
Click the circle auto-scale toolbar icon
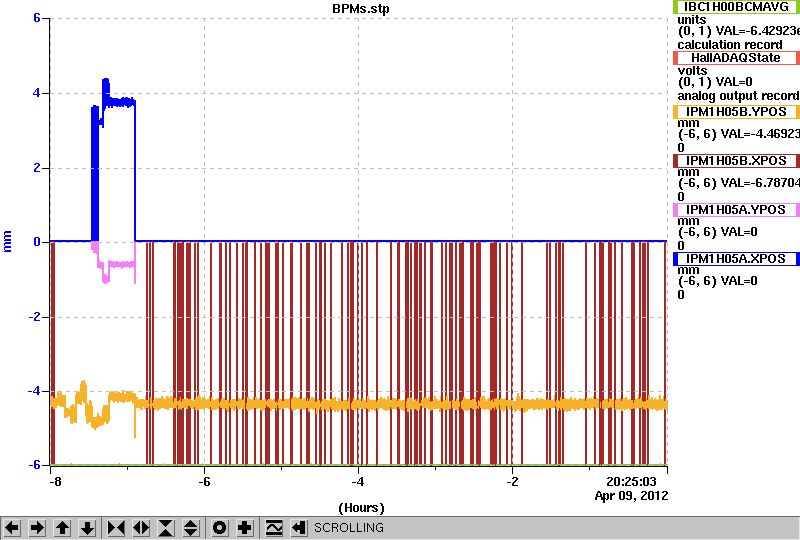[219, 528]
